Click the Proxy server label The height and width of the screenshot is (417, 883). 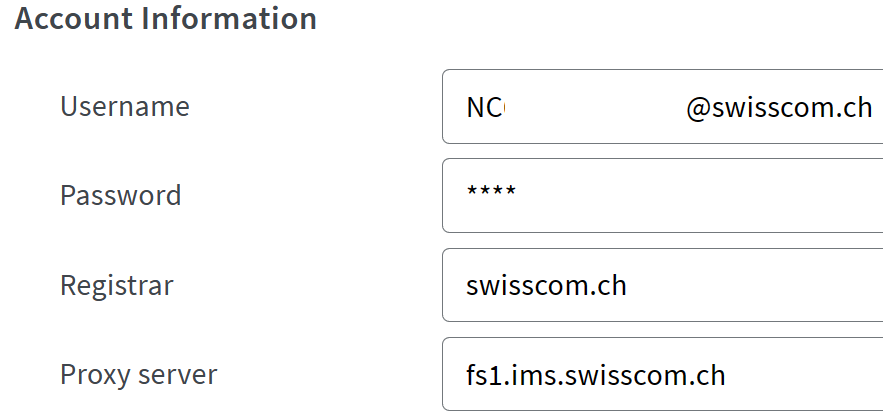(x=139, y=374)
